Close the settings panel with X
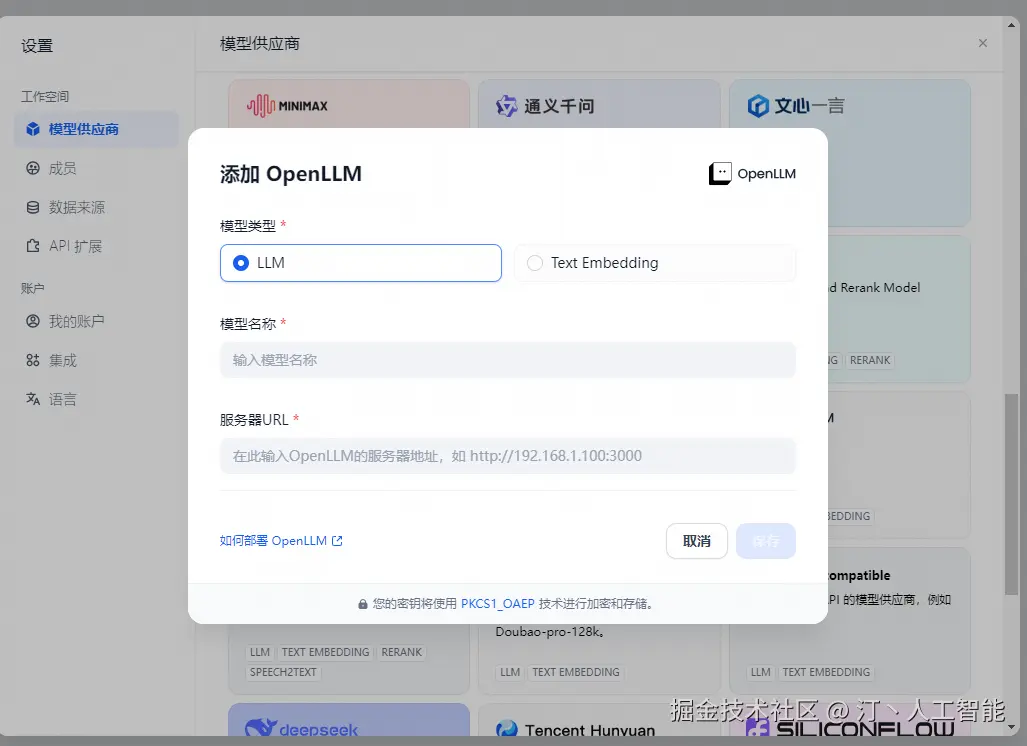Viewport: 1027px width, 746px height. (982, 43)
